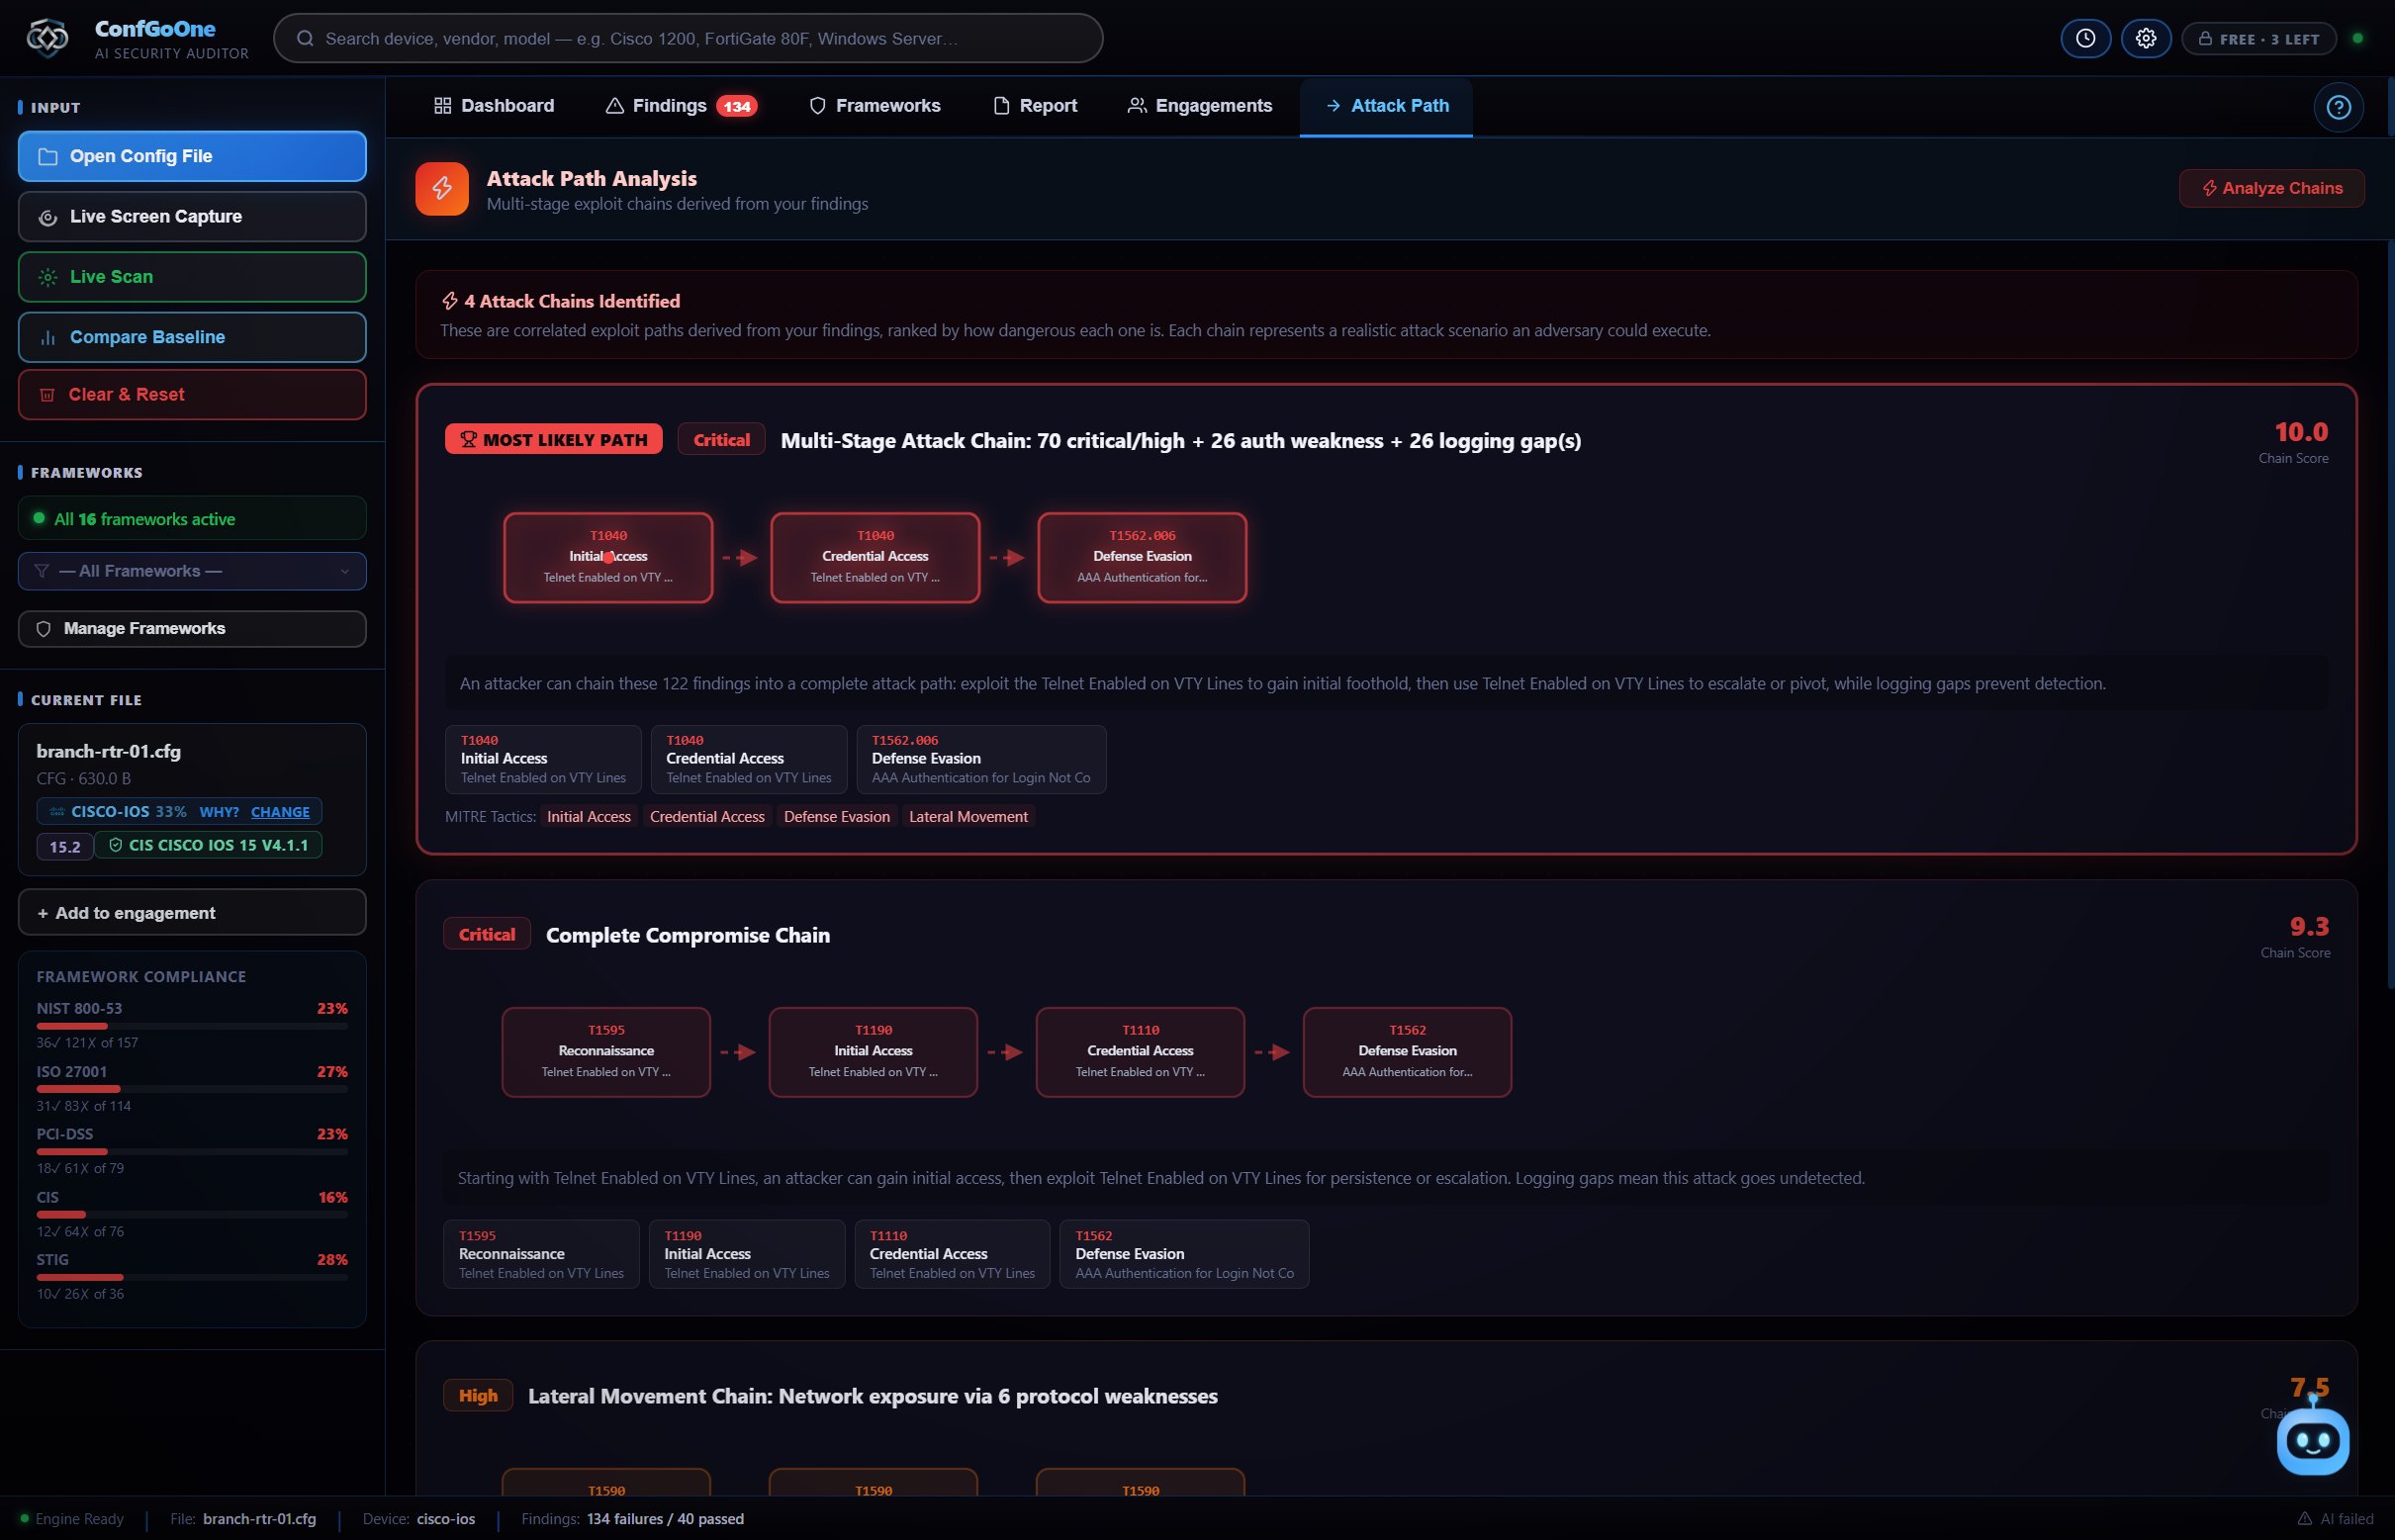Select the T1562.006 Defense Evasion chain node

point(1142,558)
